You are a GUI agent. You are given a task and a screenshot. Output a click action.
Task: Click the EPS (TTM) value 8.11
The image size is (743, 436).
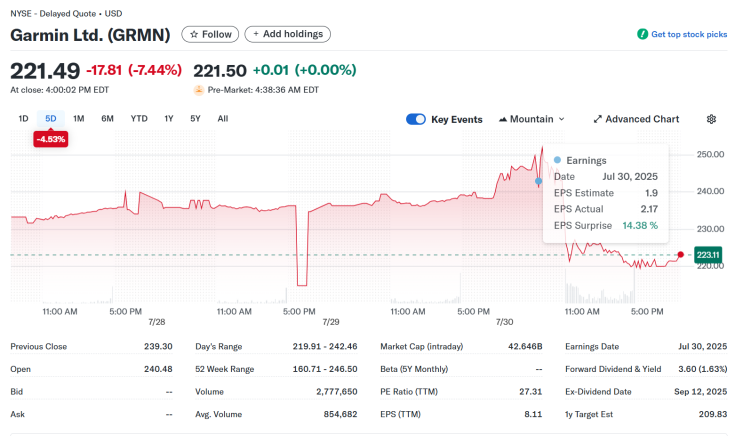[x=533, y=414]
